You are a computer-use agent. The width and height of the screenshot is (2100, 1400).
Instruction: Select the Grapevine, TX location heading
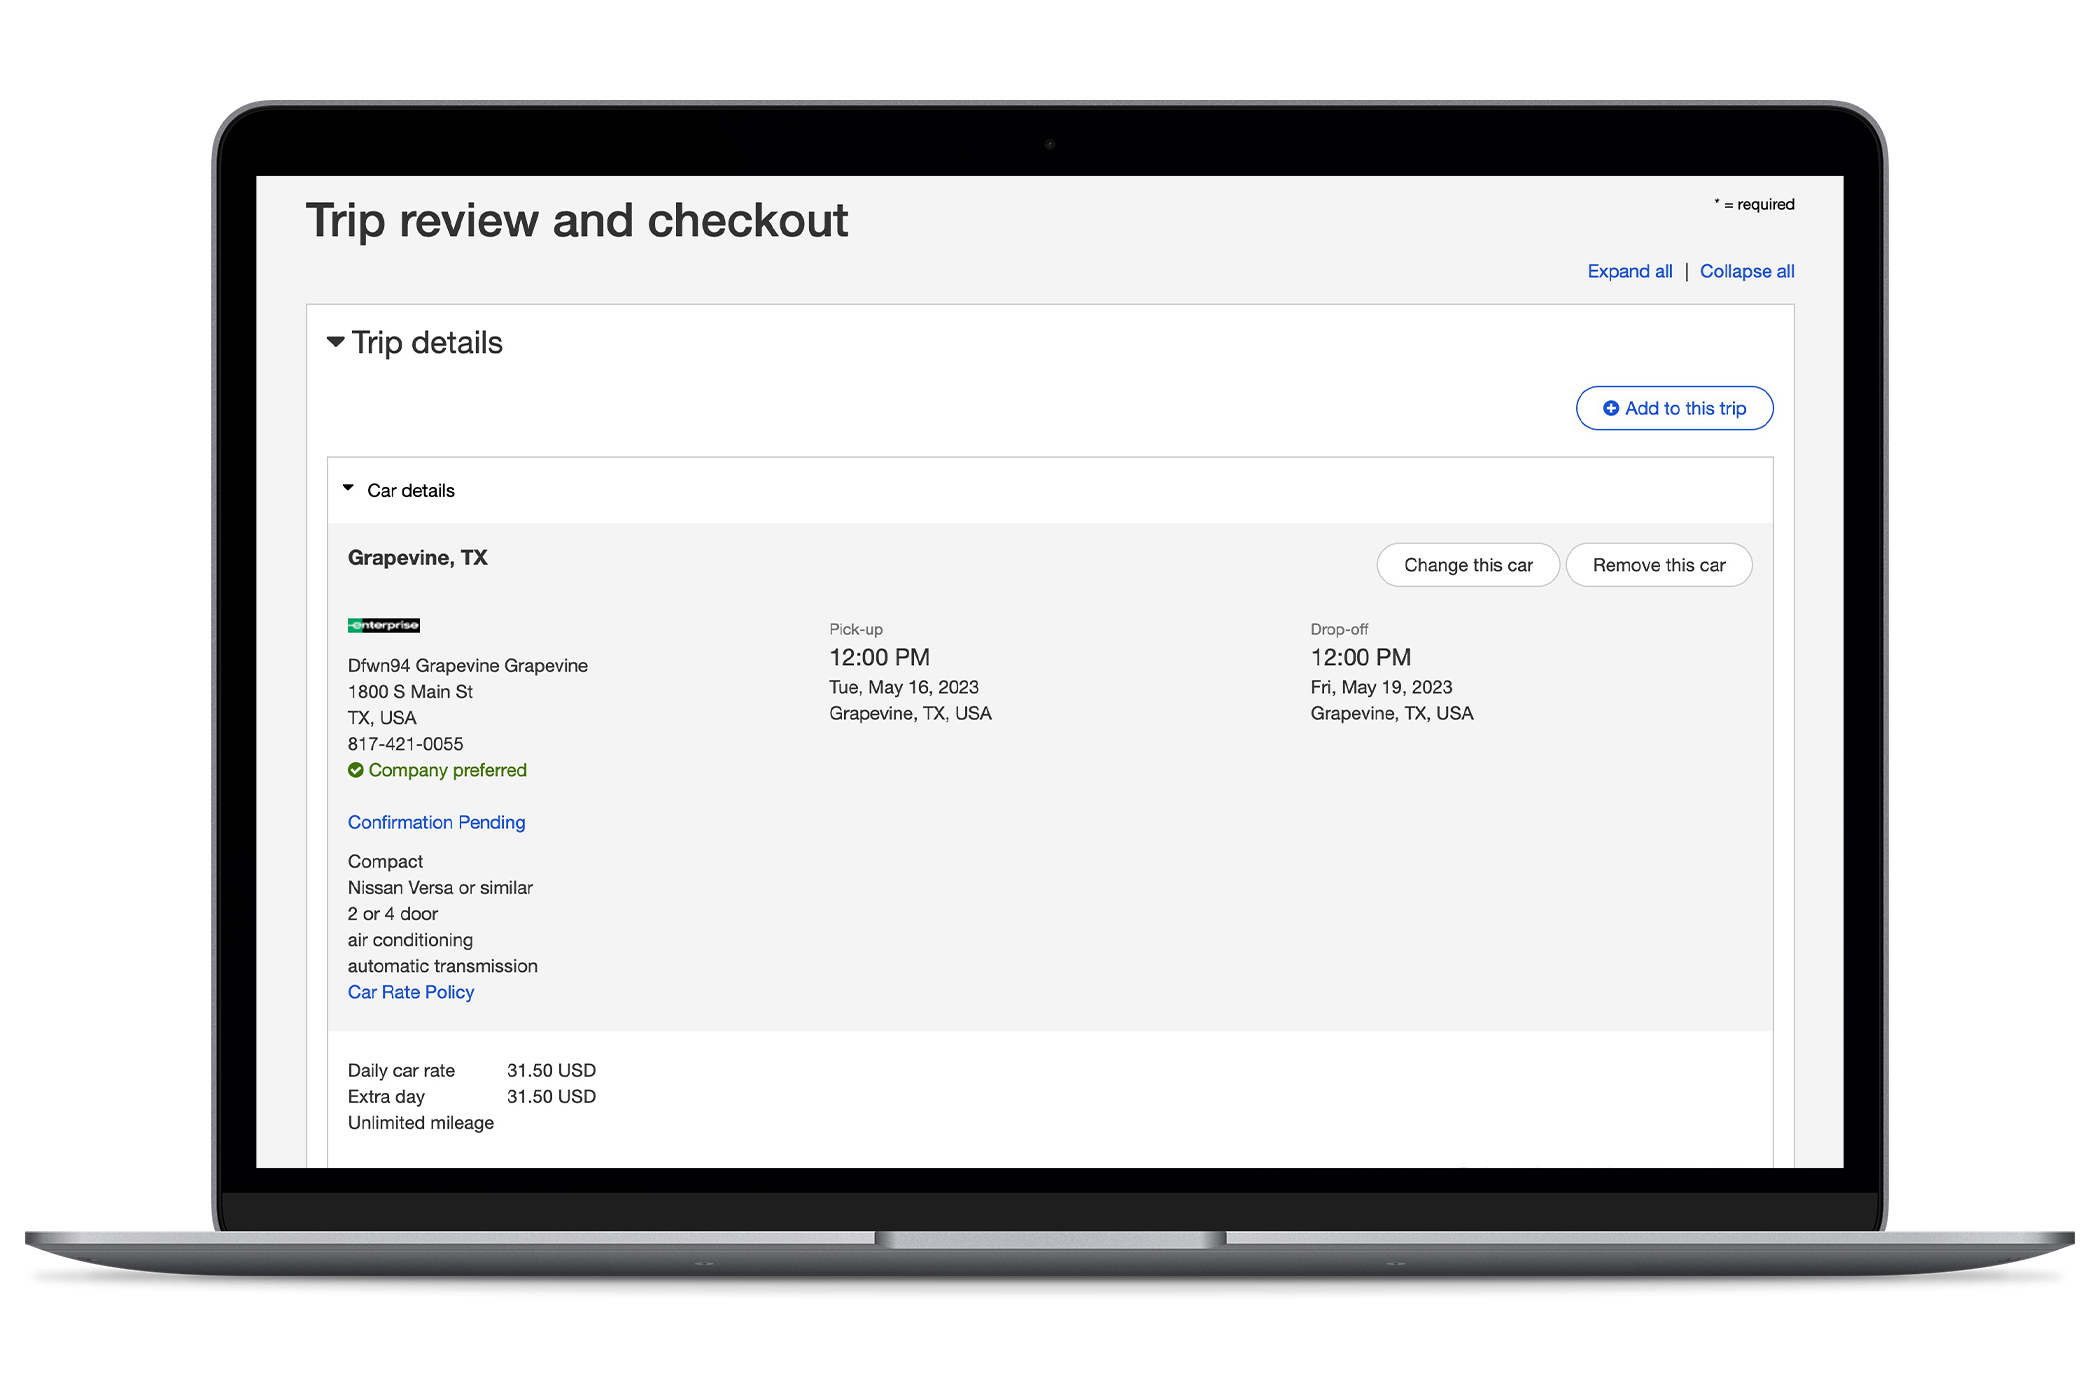417,558
